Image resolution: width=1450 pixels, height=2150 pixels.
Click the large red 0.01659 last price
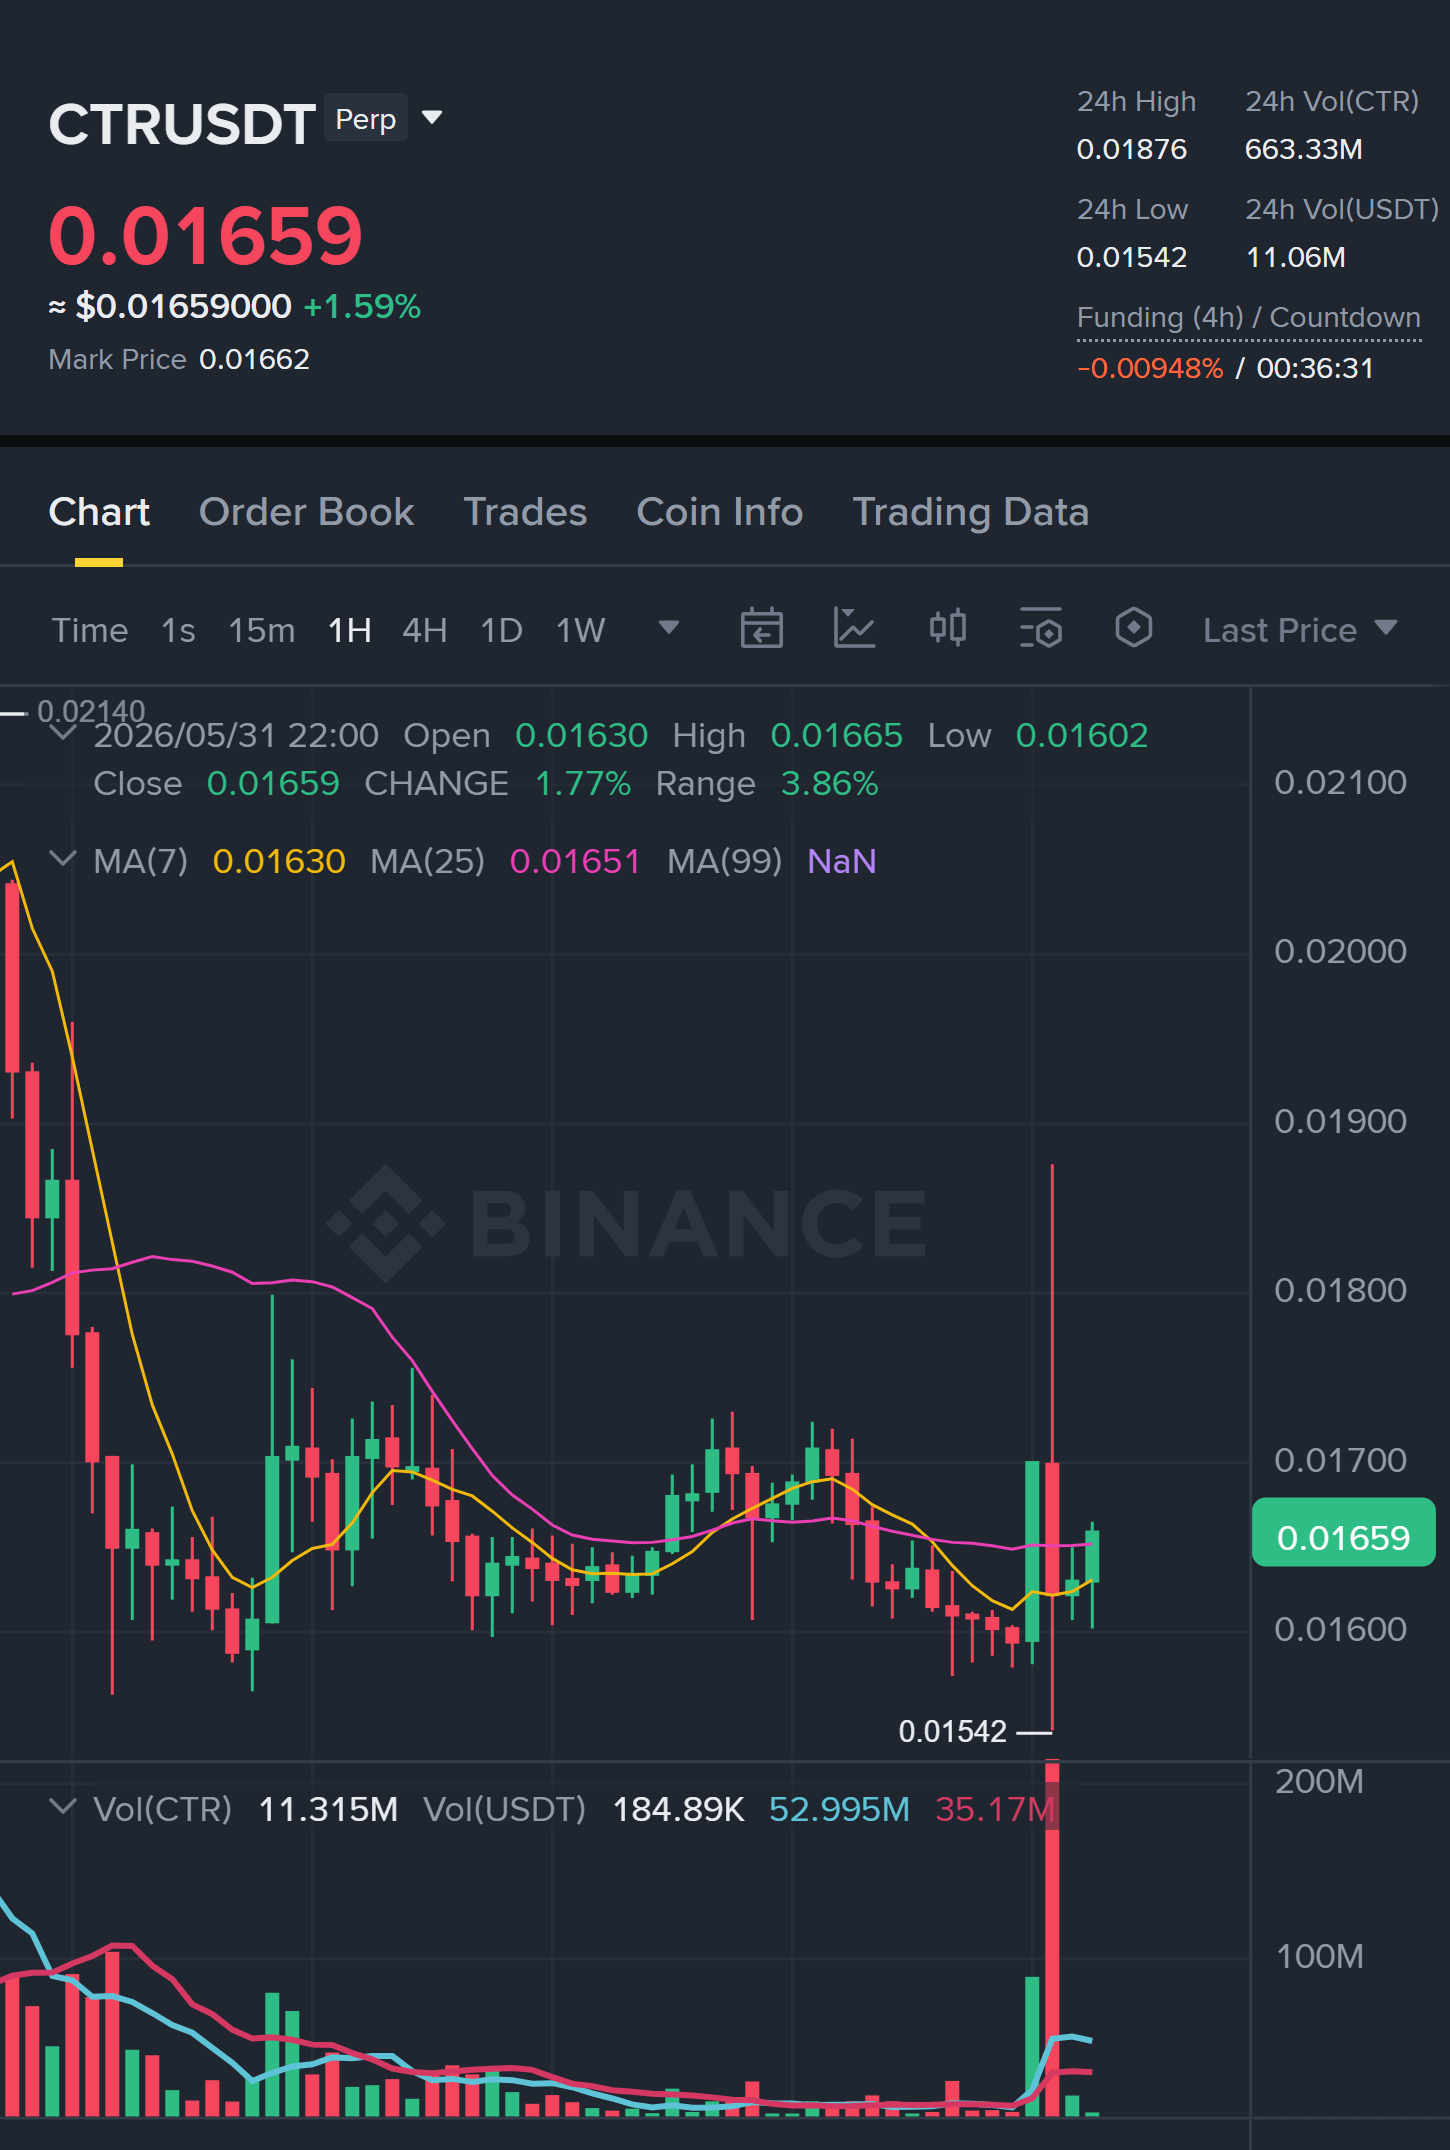coord(206,236)
